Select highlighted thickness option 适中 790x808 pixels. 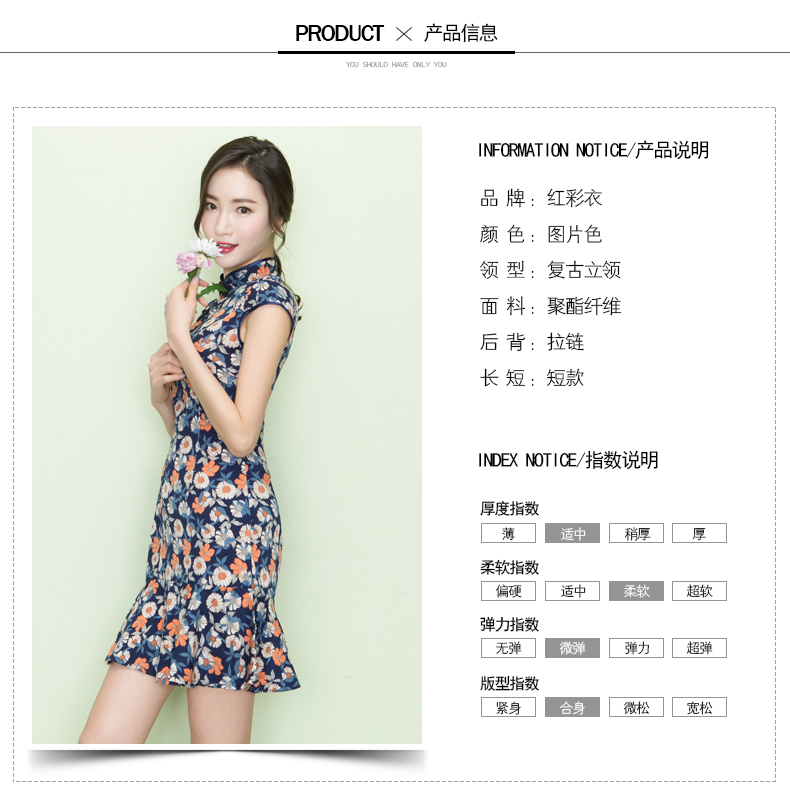[x=573, y=533]
